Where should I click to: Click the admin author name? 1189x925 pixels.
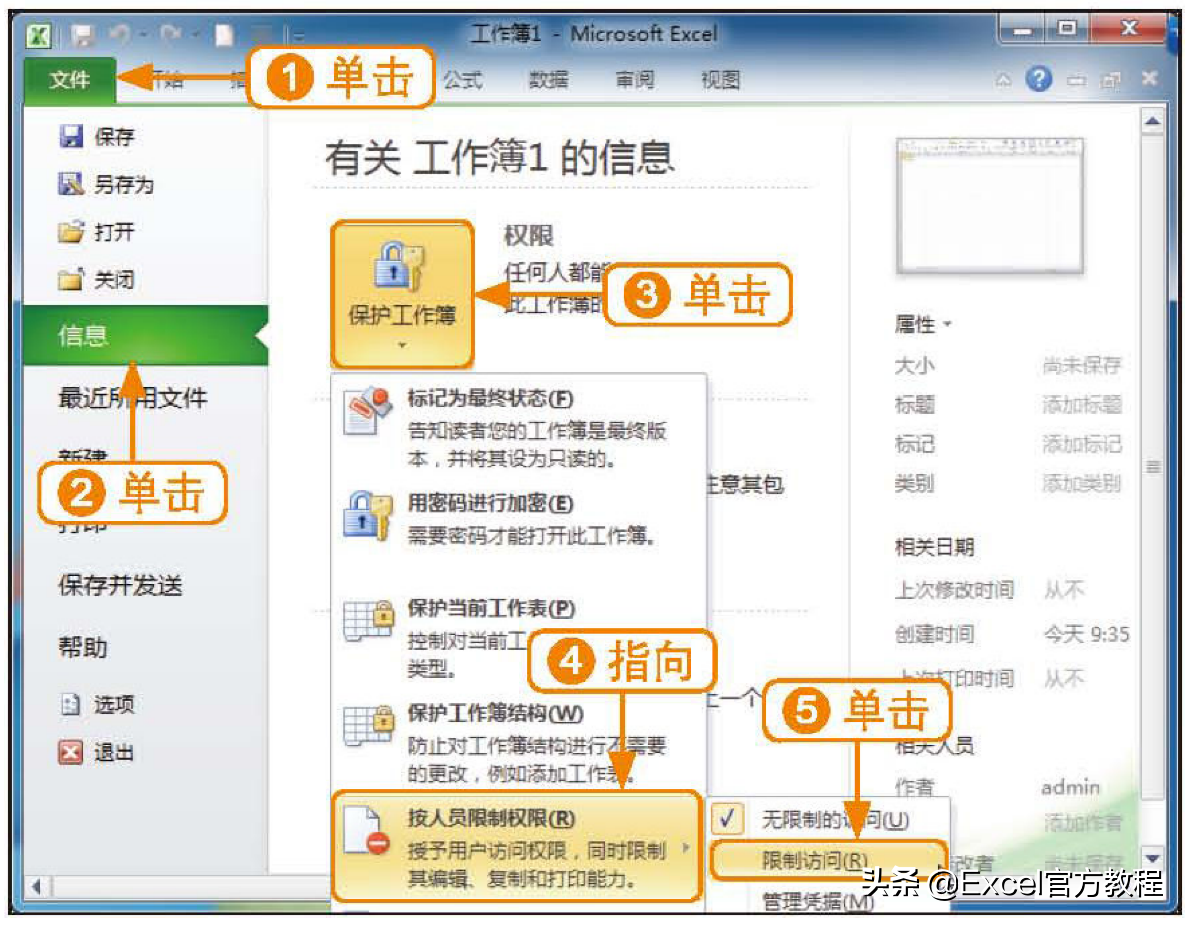tap(1070, 787)
